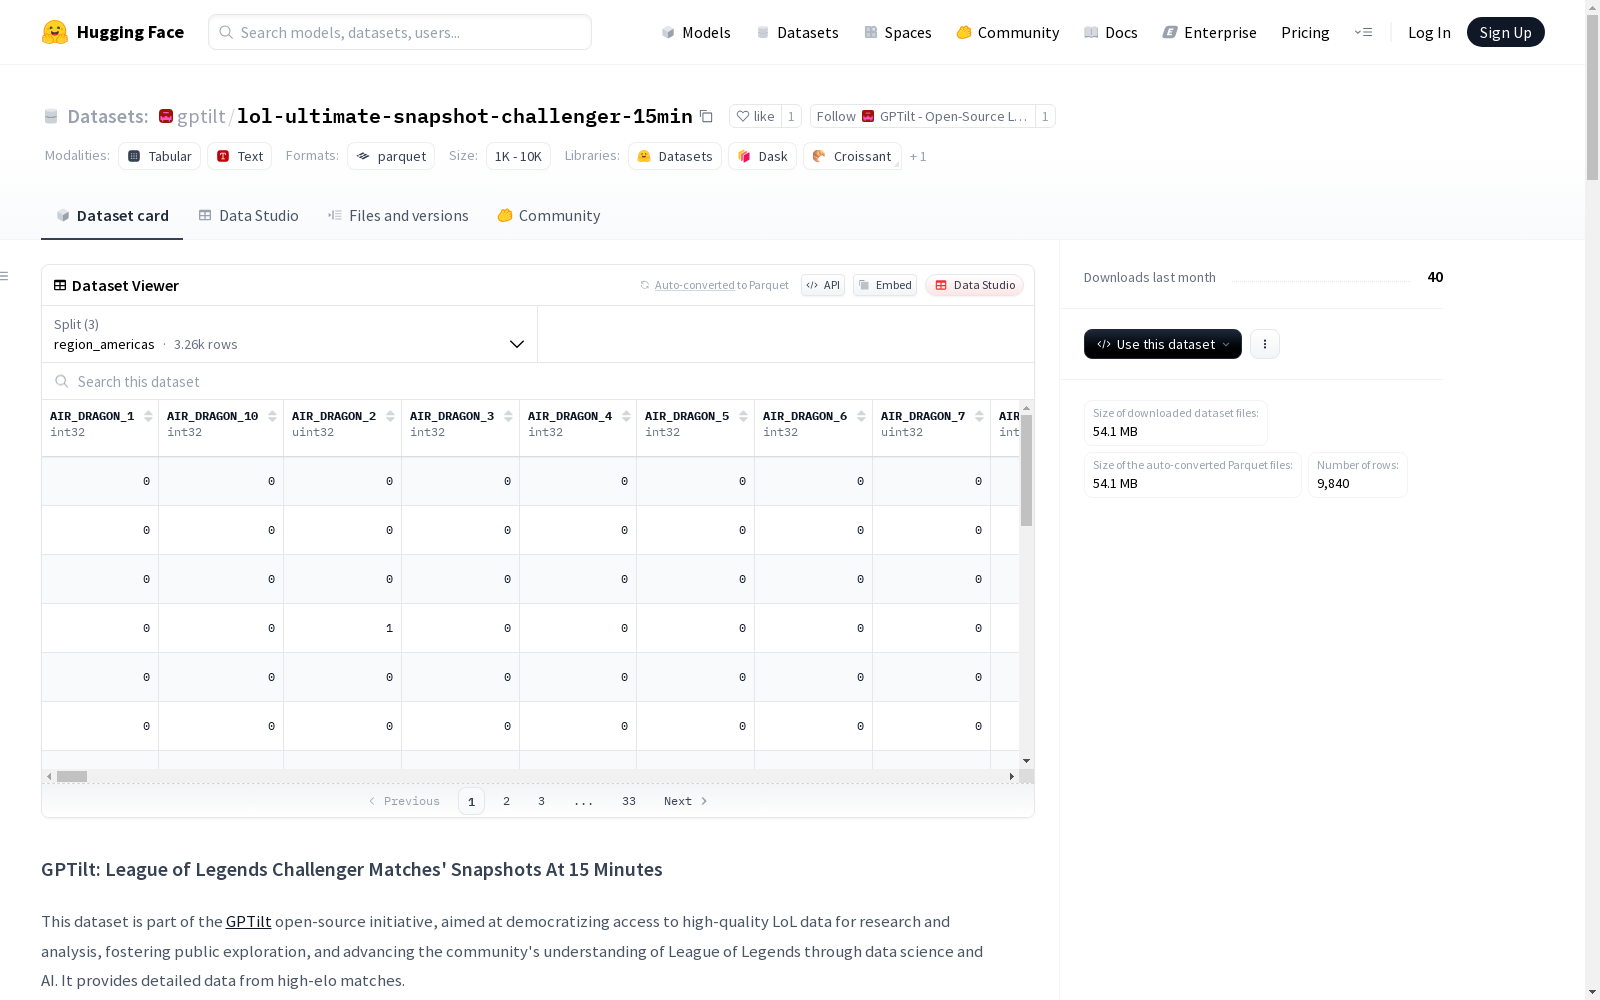Sort by AIR_DRAGON_6 column

pyautogui.click(x=861, y=416)
